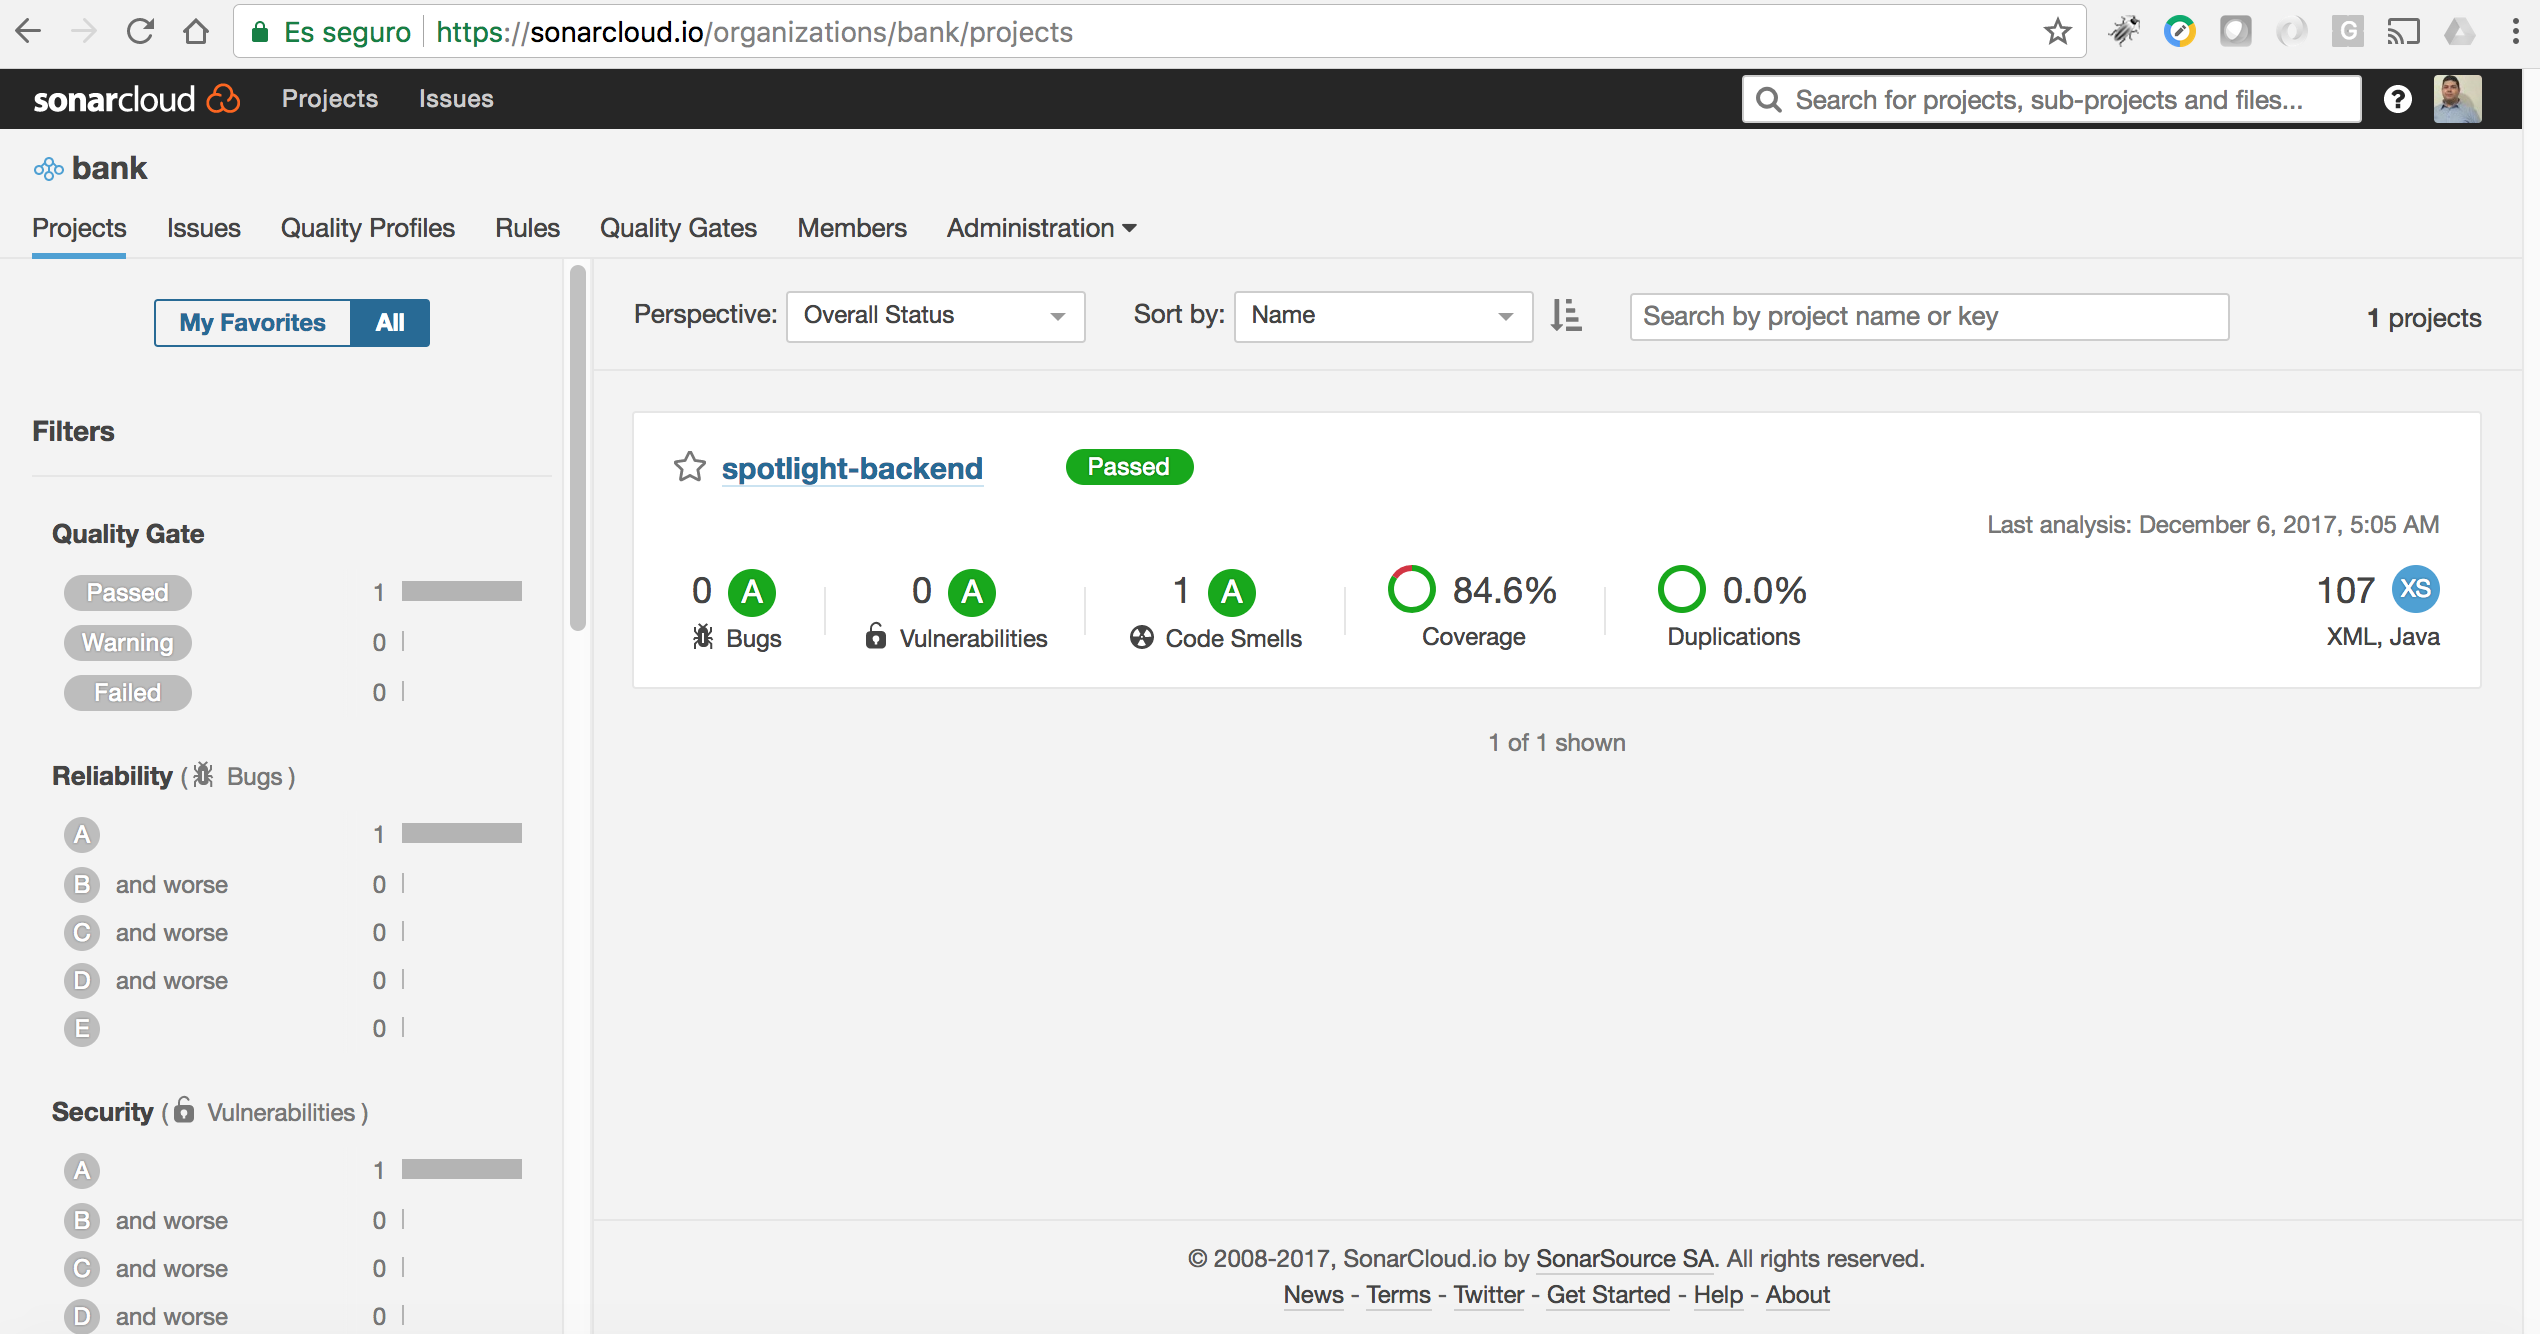Select the Quality Gates tab
The height and width of the screenshot is (1334, 2540).
click(677, 228)
